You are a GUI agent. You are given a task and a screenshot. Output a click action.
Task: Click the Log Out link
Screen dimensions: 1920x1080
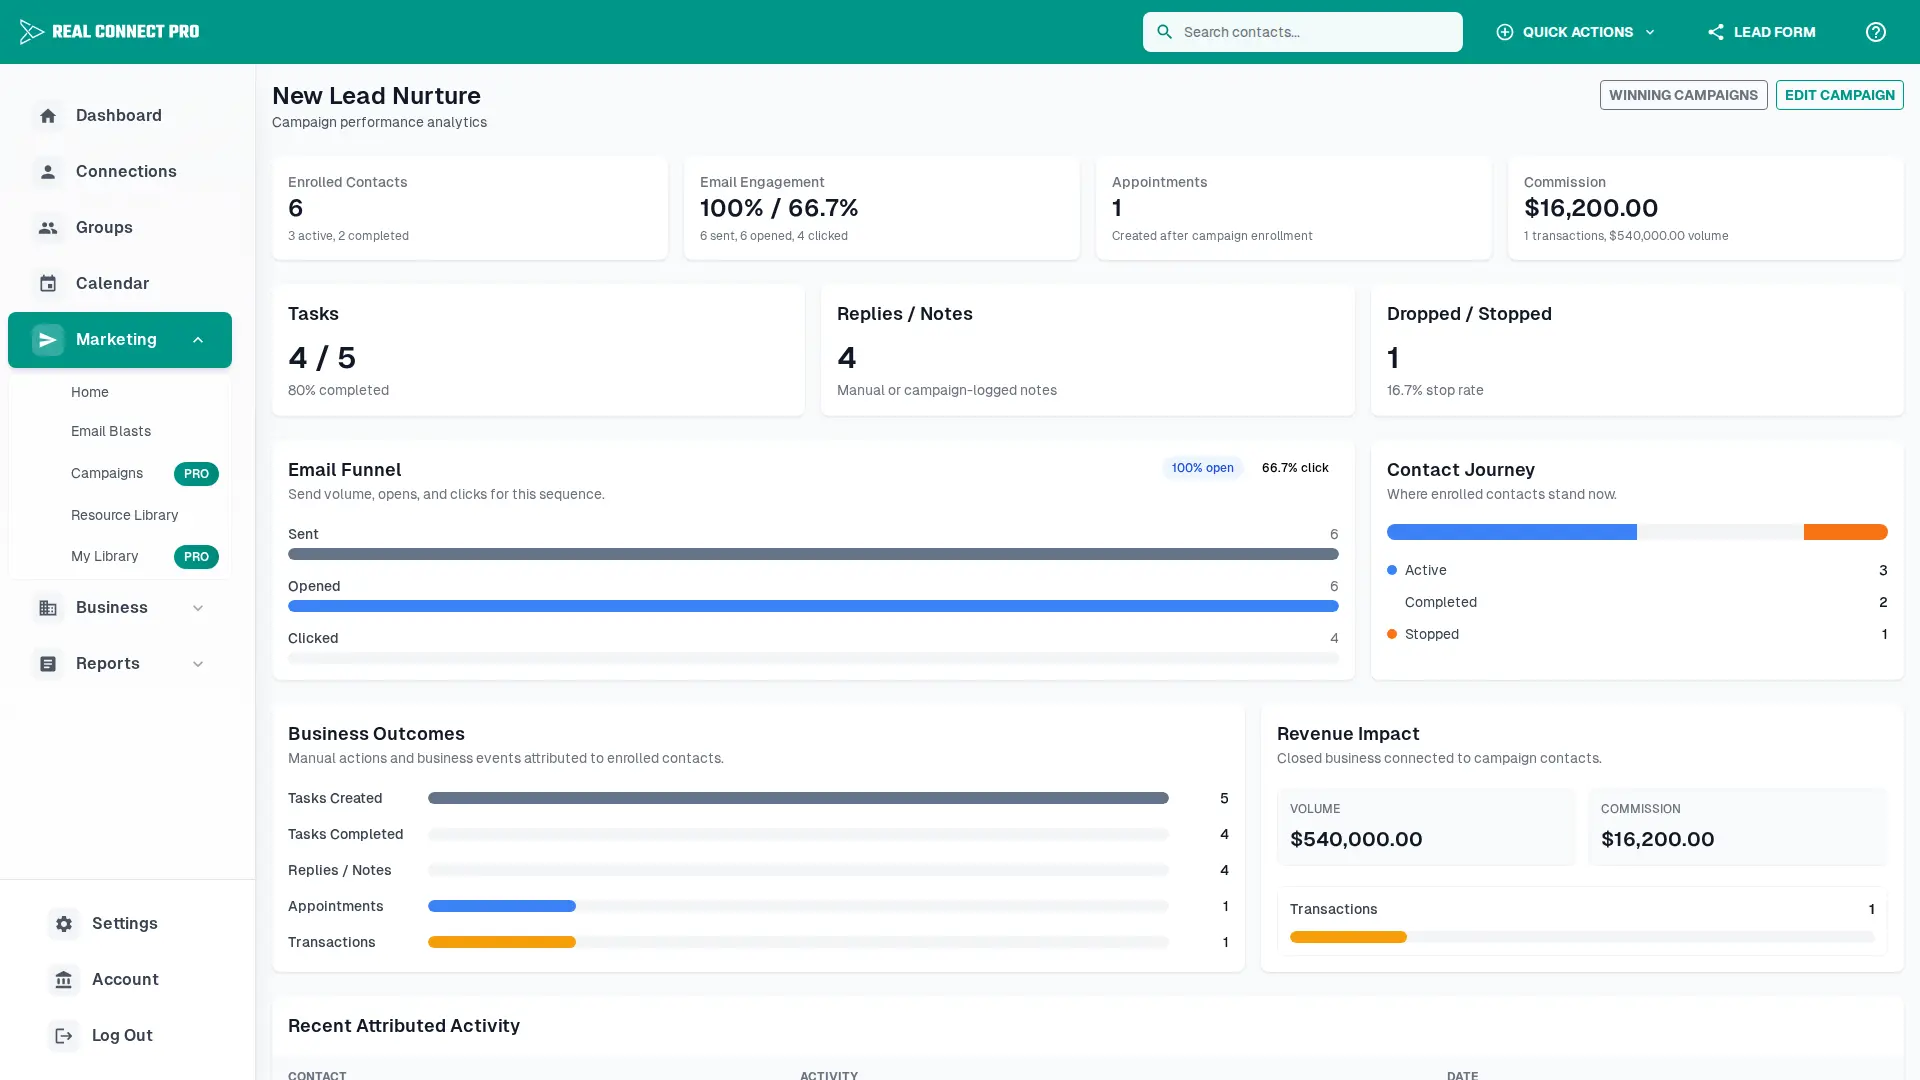pos(120,1036)
